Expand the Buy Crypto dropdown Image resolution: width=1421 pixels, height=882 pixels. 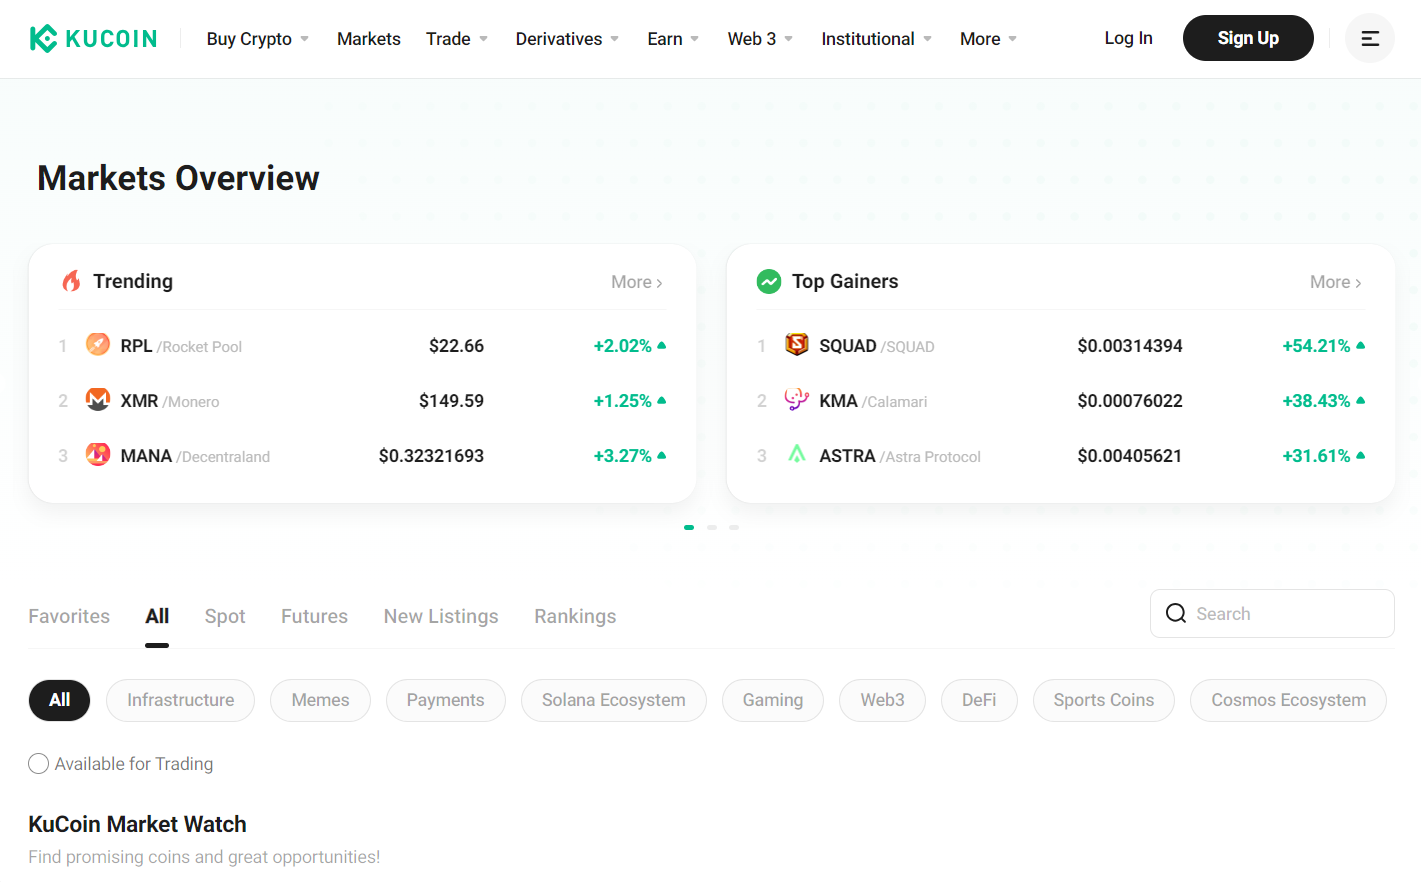[x=257, y=39]
